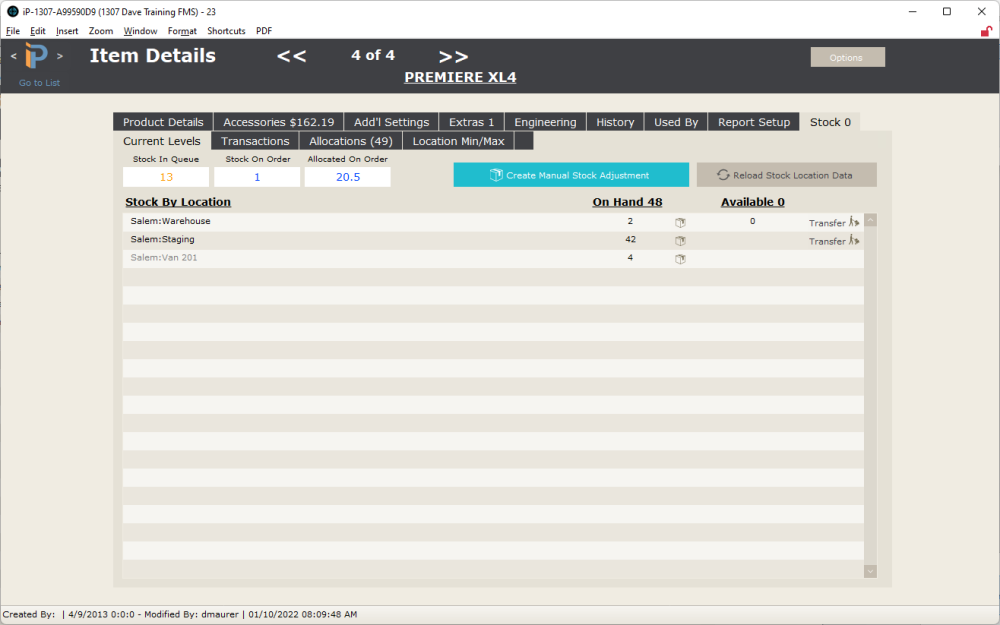Click the box icon in Salem:Warehouse row

point(680,223)
